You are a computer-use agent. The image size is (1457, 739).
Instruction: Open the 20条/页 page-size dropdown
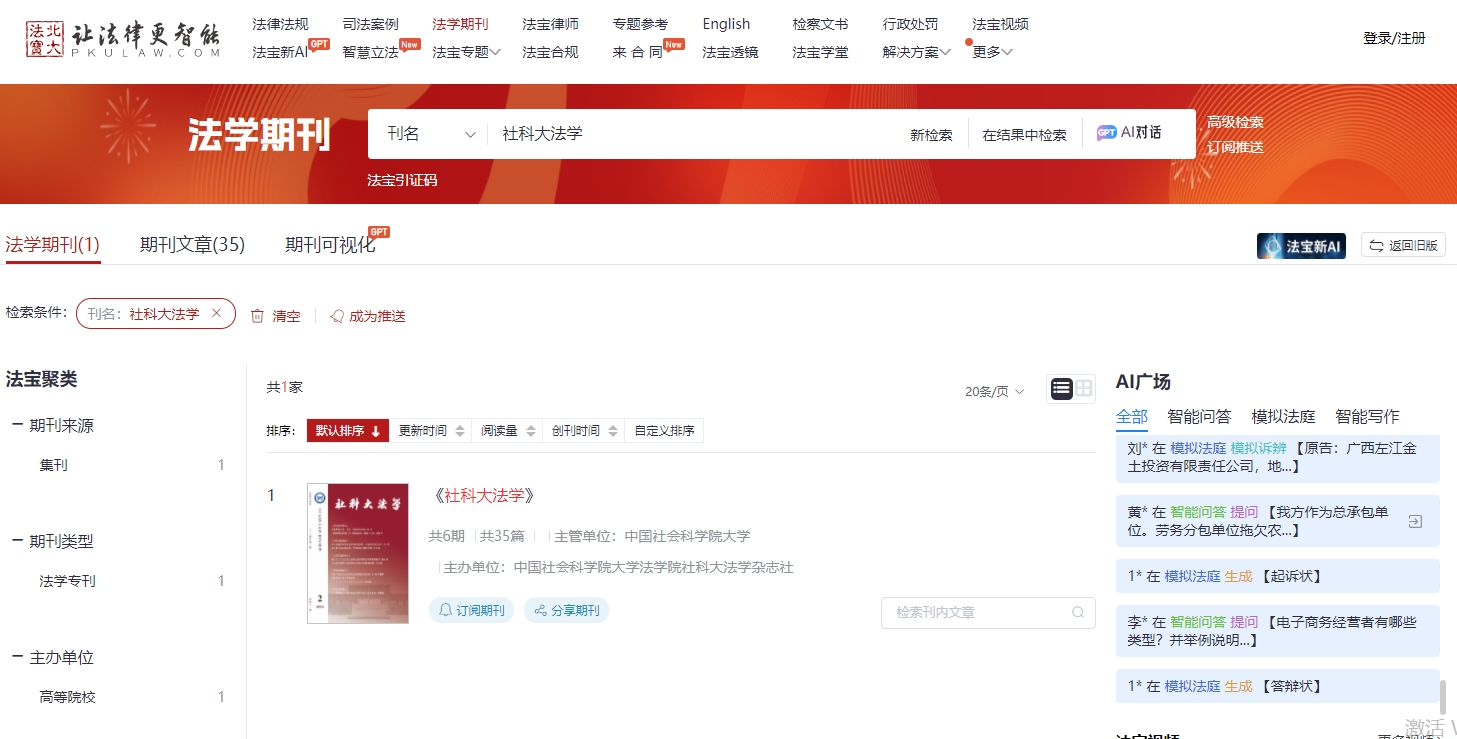pos(995,391)
